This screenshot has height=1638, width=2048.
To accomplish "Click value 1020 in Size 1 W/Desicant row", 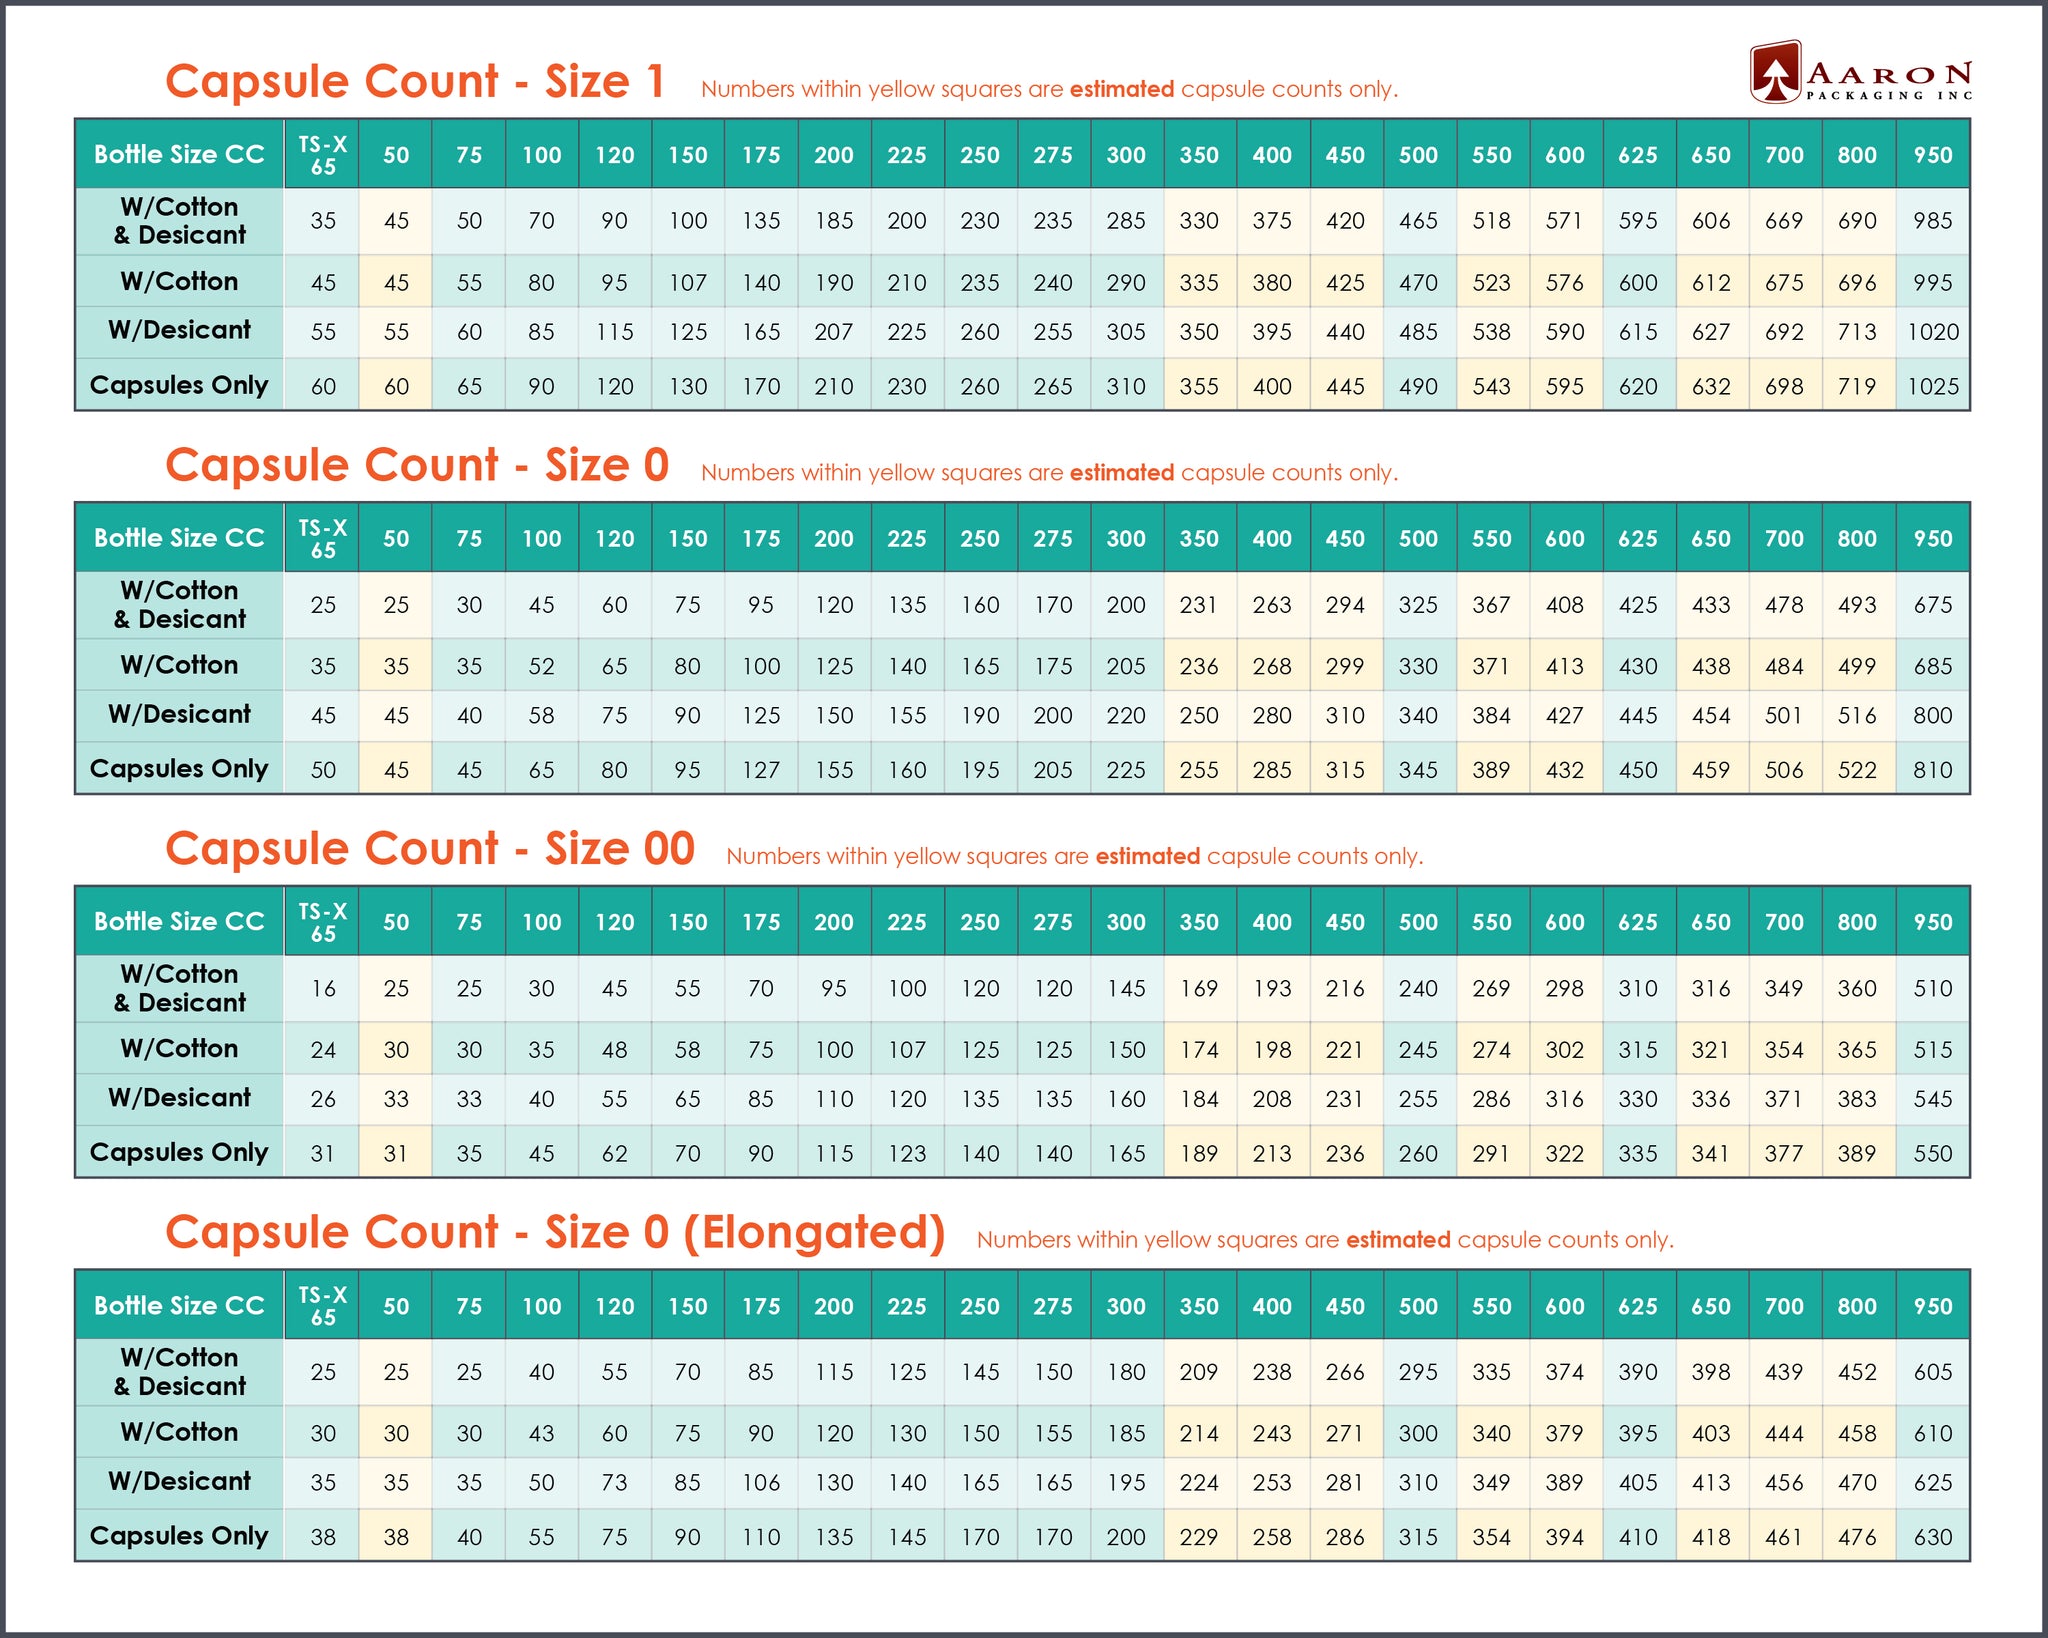I will [1933, 332].
